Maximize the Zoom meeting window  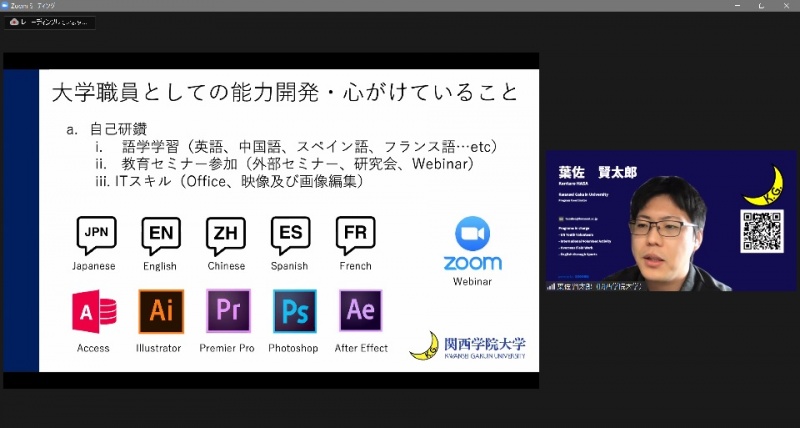(761, 6)
